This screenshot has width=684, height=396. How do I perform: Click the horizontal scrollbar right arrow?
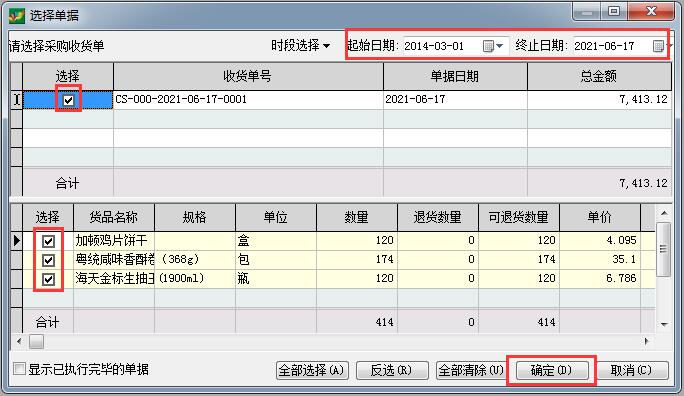(646, 341)
